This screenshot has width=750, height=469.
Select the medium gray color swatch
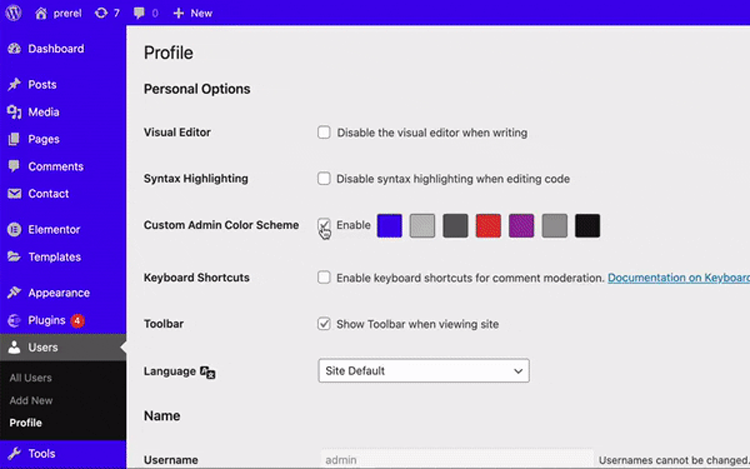click(x=554, y=226)
